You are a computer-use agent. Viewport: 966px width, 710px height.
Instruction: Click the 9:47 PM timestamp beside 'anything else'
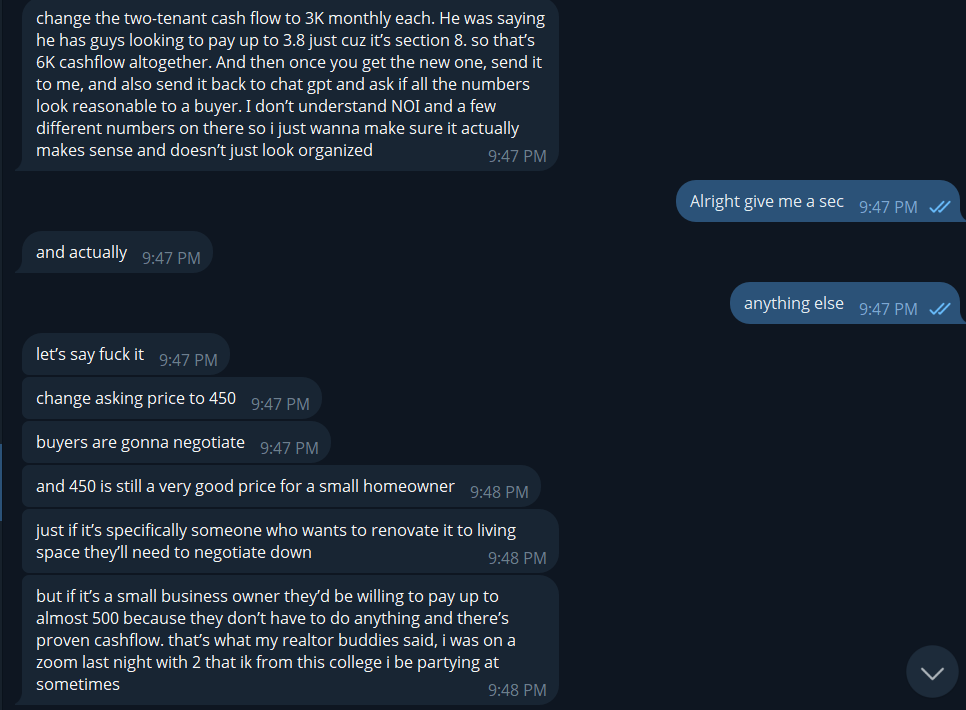888,308
